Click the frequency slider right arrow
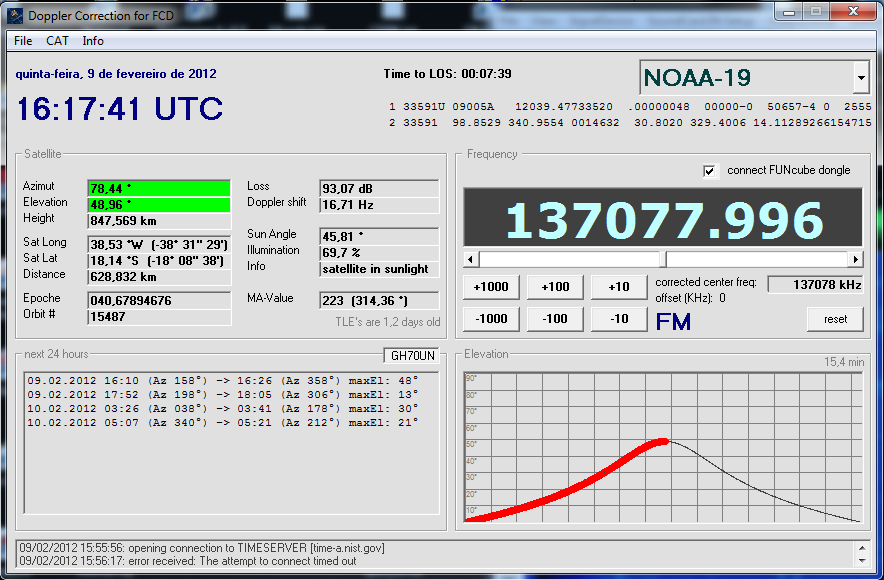Screen dimensions: 884x580 pos(855,259)
